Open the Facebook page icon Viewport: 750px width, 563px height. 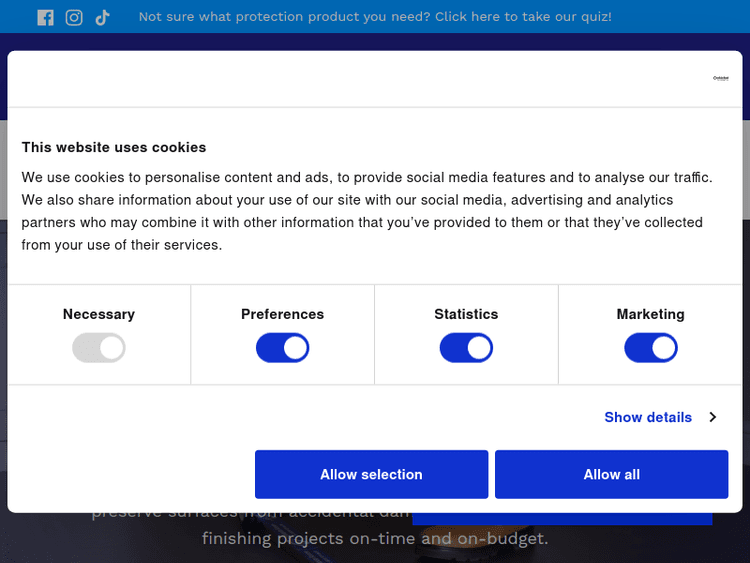point(45,17)
